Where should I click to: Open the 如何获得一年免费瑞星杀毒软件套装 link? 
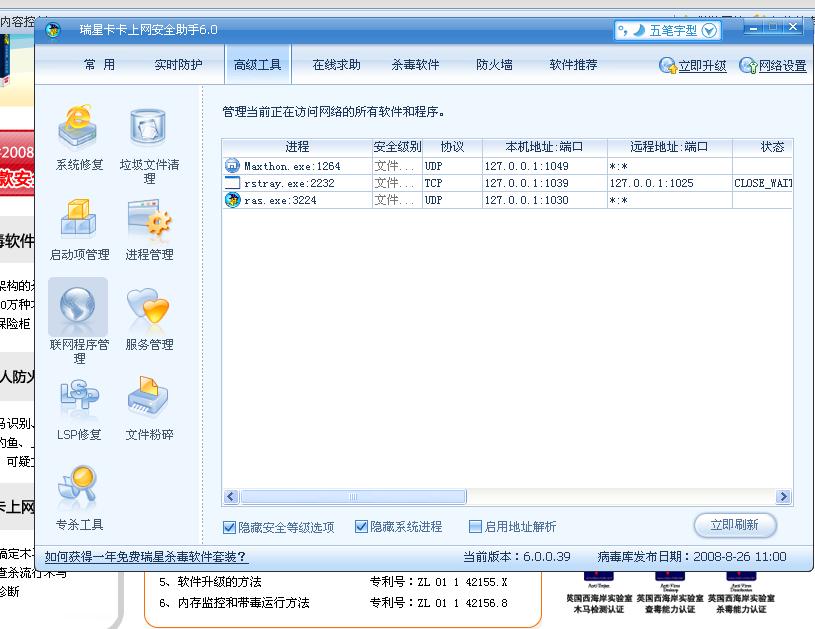(x=146, y=557)
